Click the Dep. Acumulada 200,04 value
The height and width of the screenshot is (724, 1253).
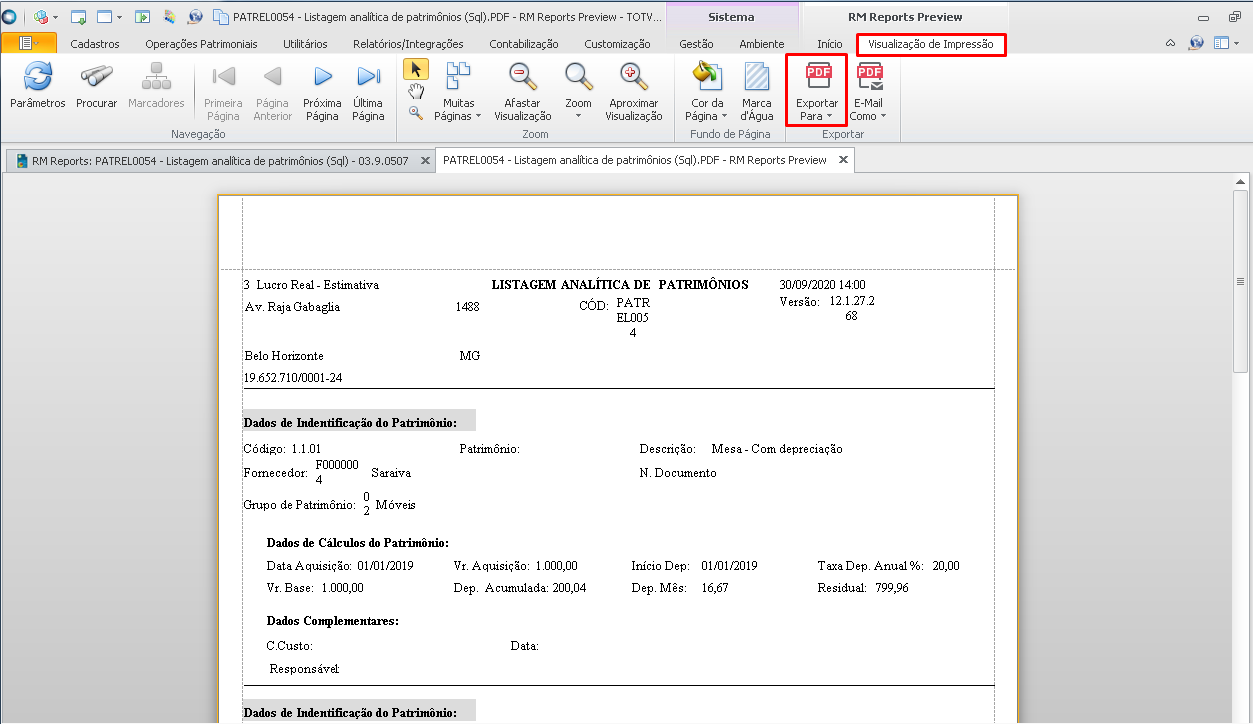[569, 588]
